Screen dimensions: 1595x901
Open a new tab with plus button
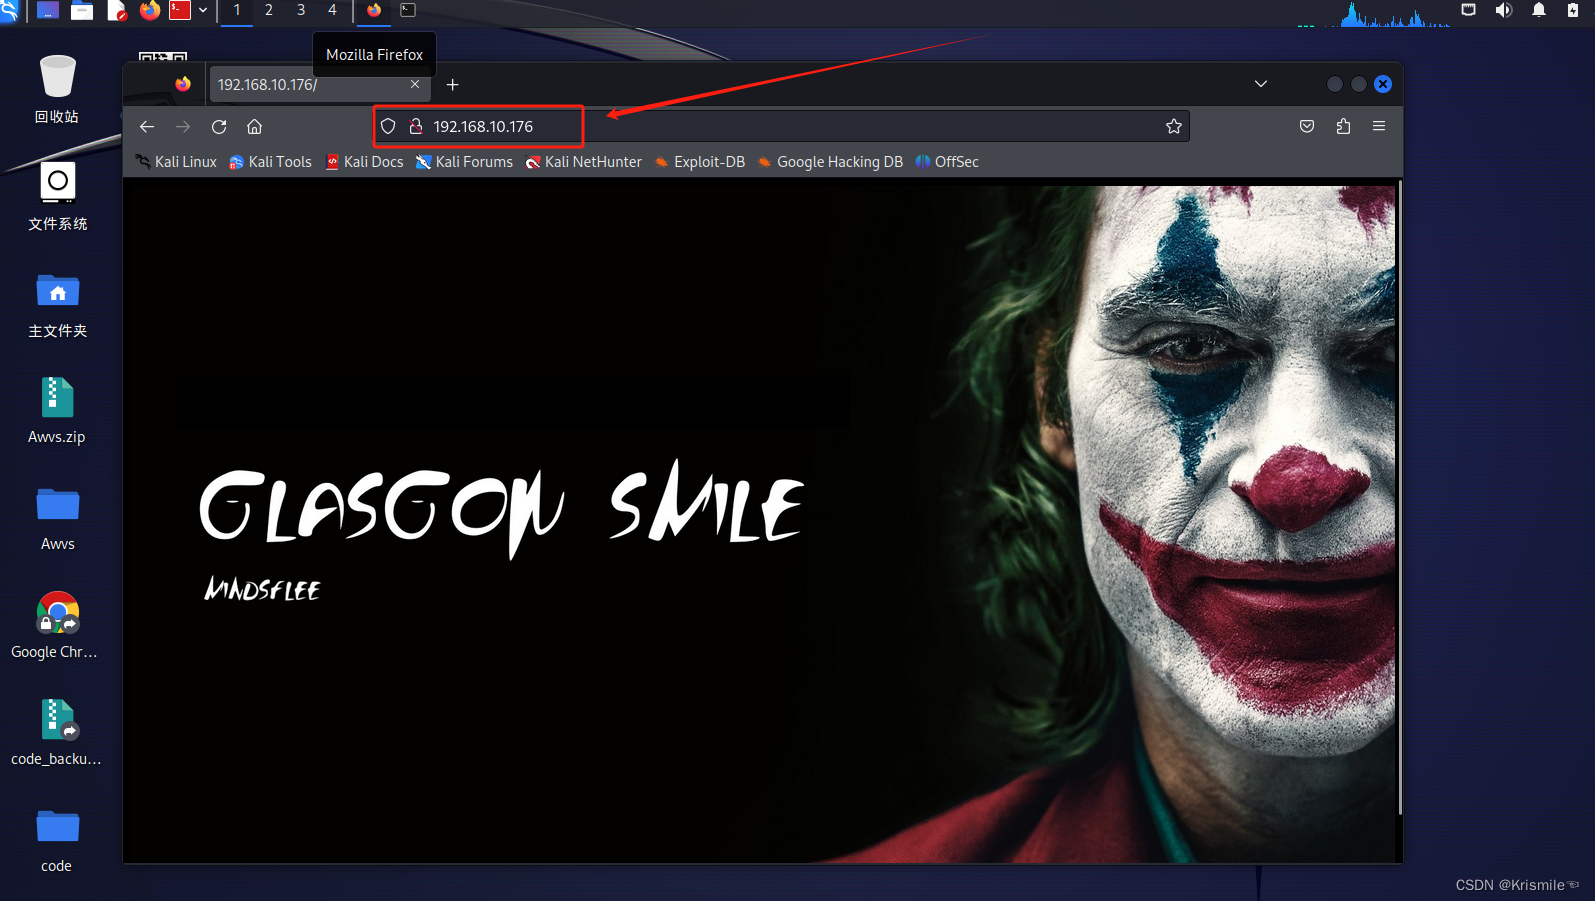click(453, 85)
